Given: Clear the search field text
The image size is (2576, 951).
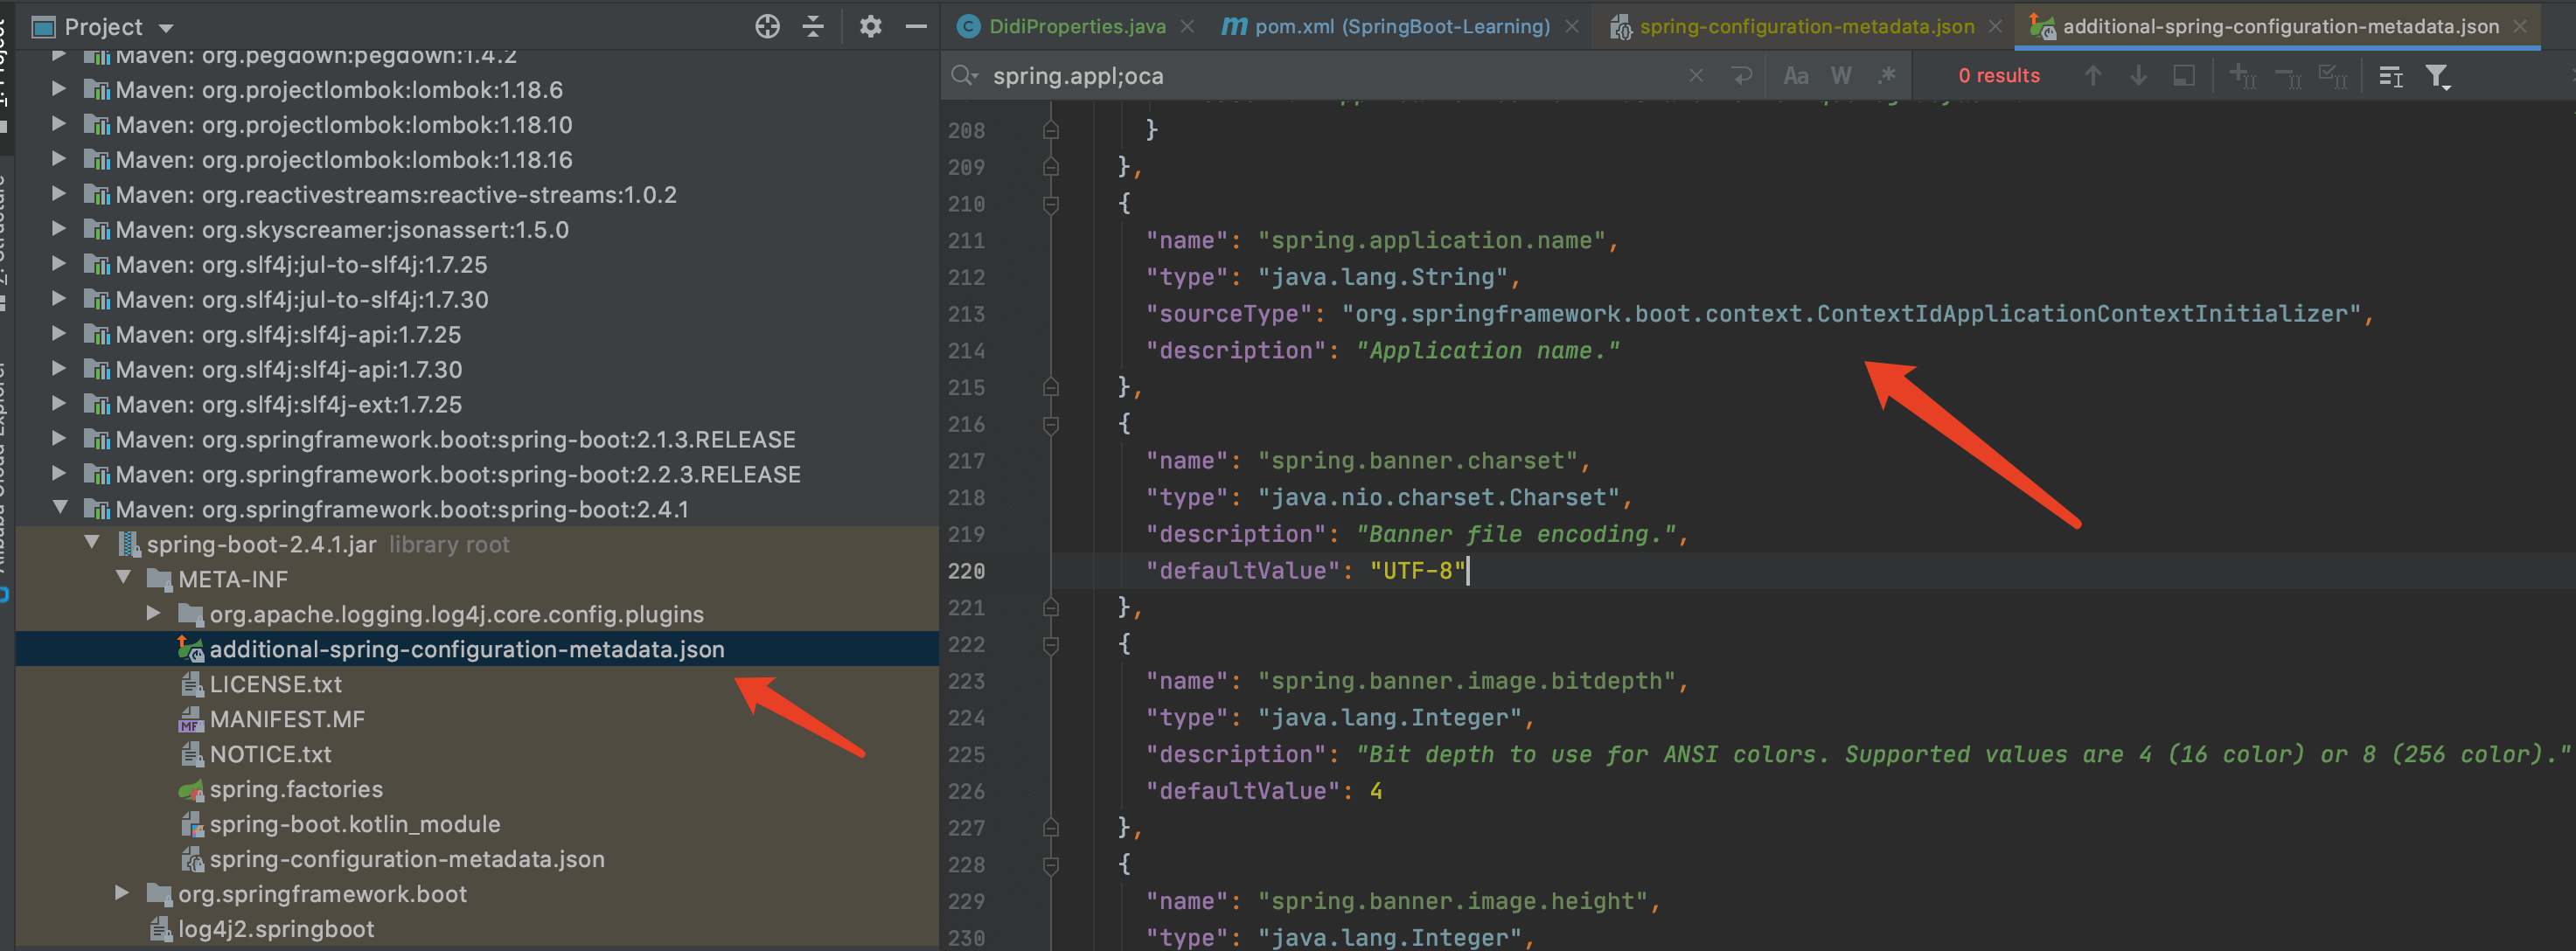Looking at the screenshot, I should click(x=1696, y=76).
